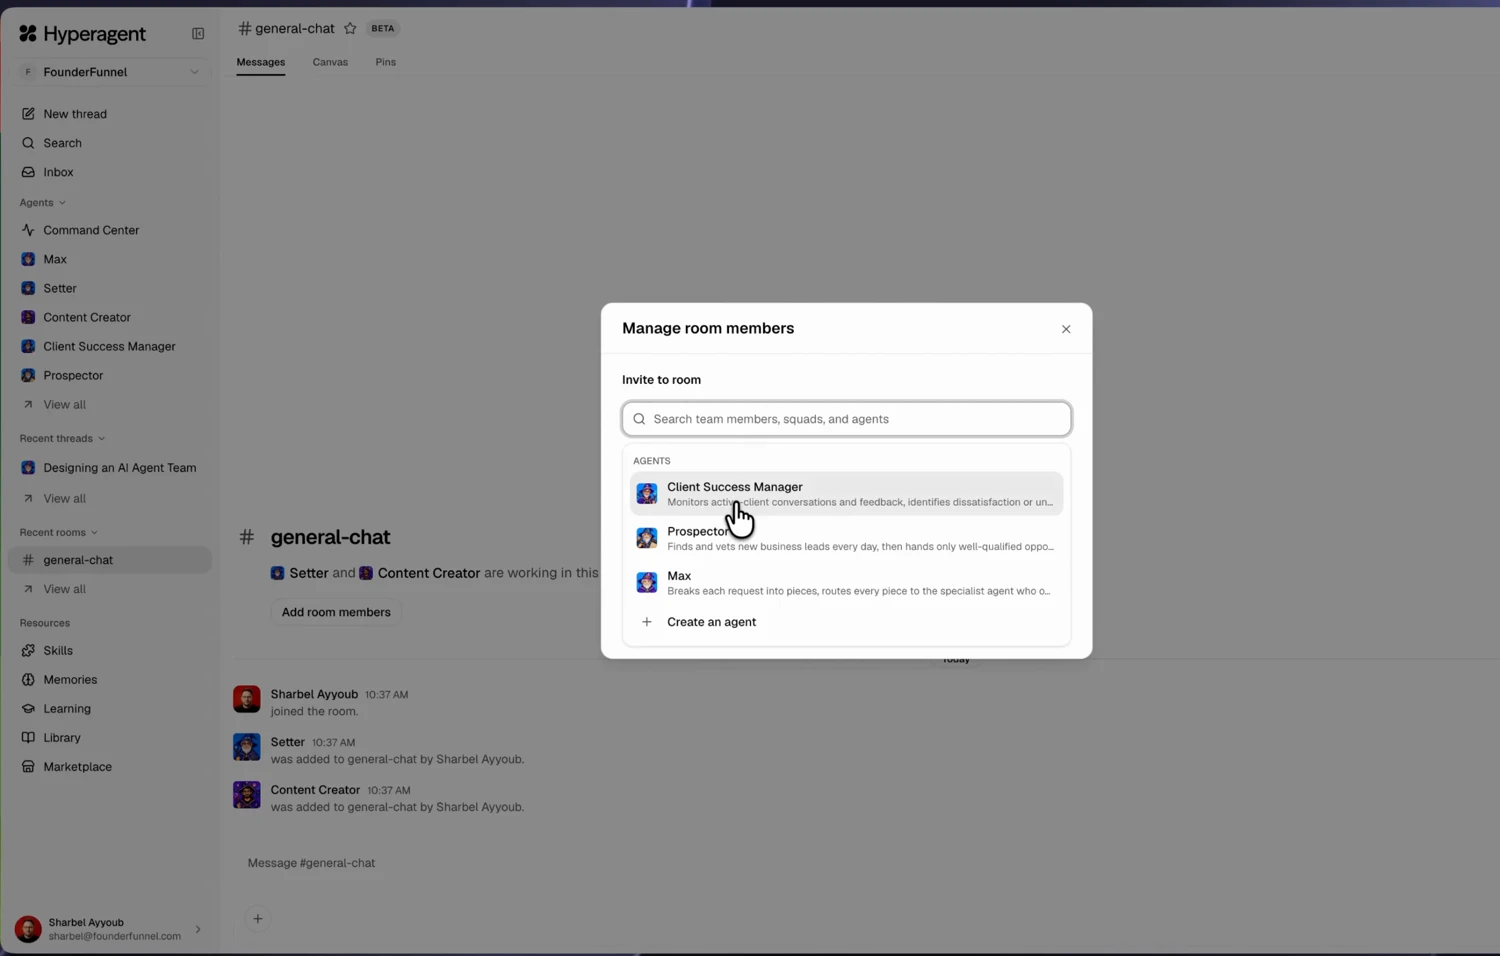This screenshot has width=1500, height=956.
Task: Invite Max agent to room
Action: (846, 583)
